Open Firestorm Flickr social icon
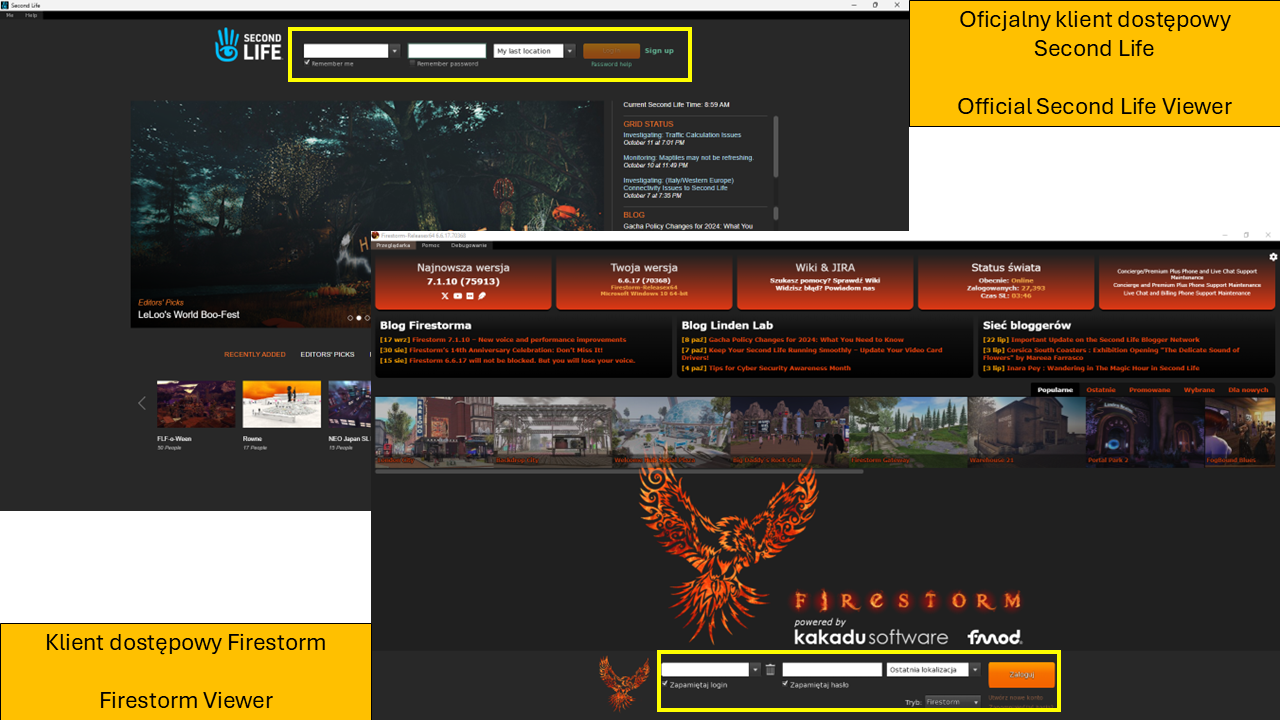Image resolution: width=1280 pixels, height=720 pixels. pyautogui.click(x=469, y=296)
